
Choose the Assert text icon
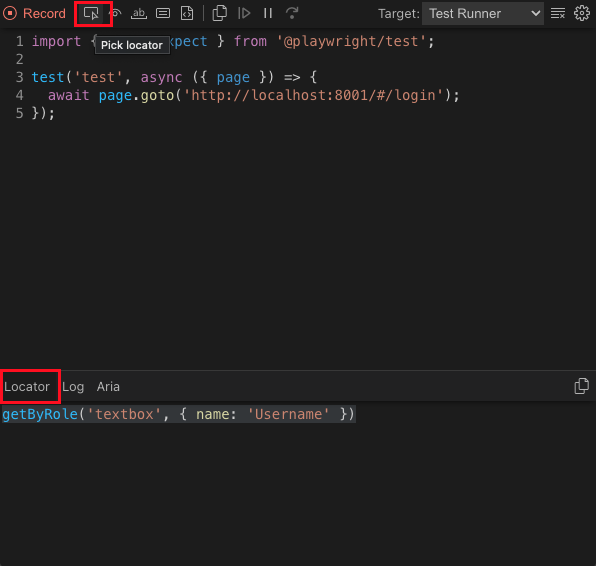139,14
